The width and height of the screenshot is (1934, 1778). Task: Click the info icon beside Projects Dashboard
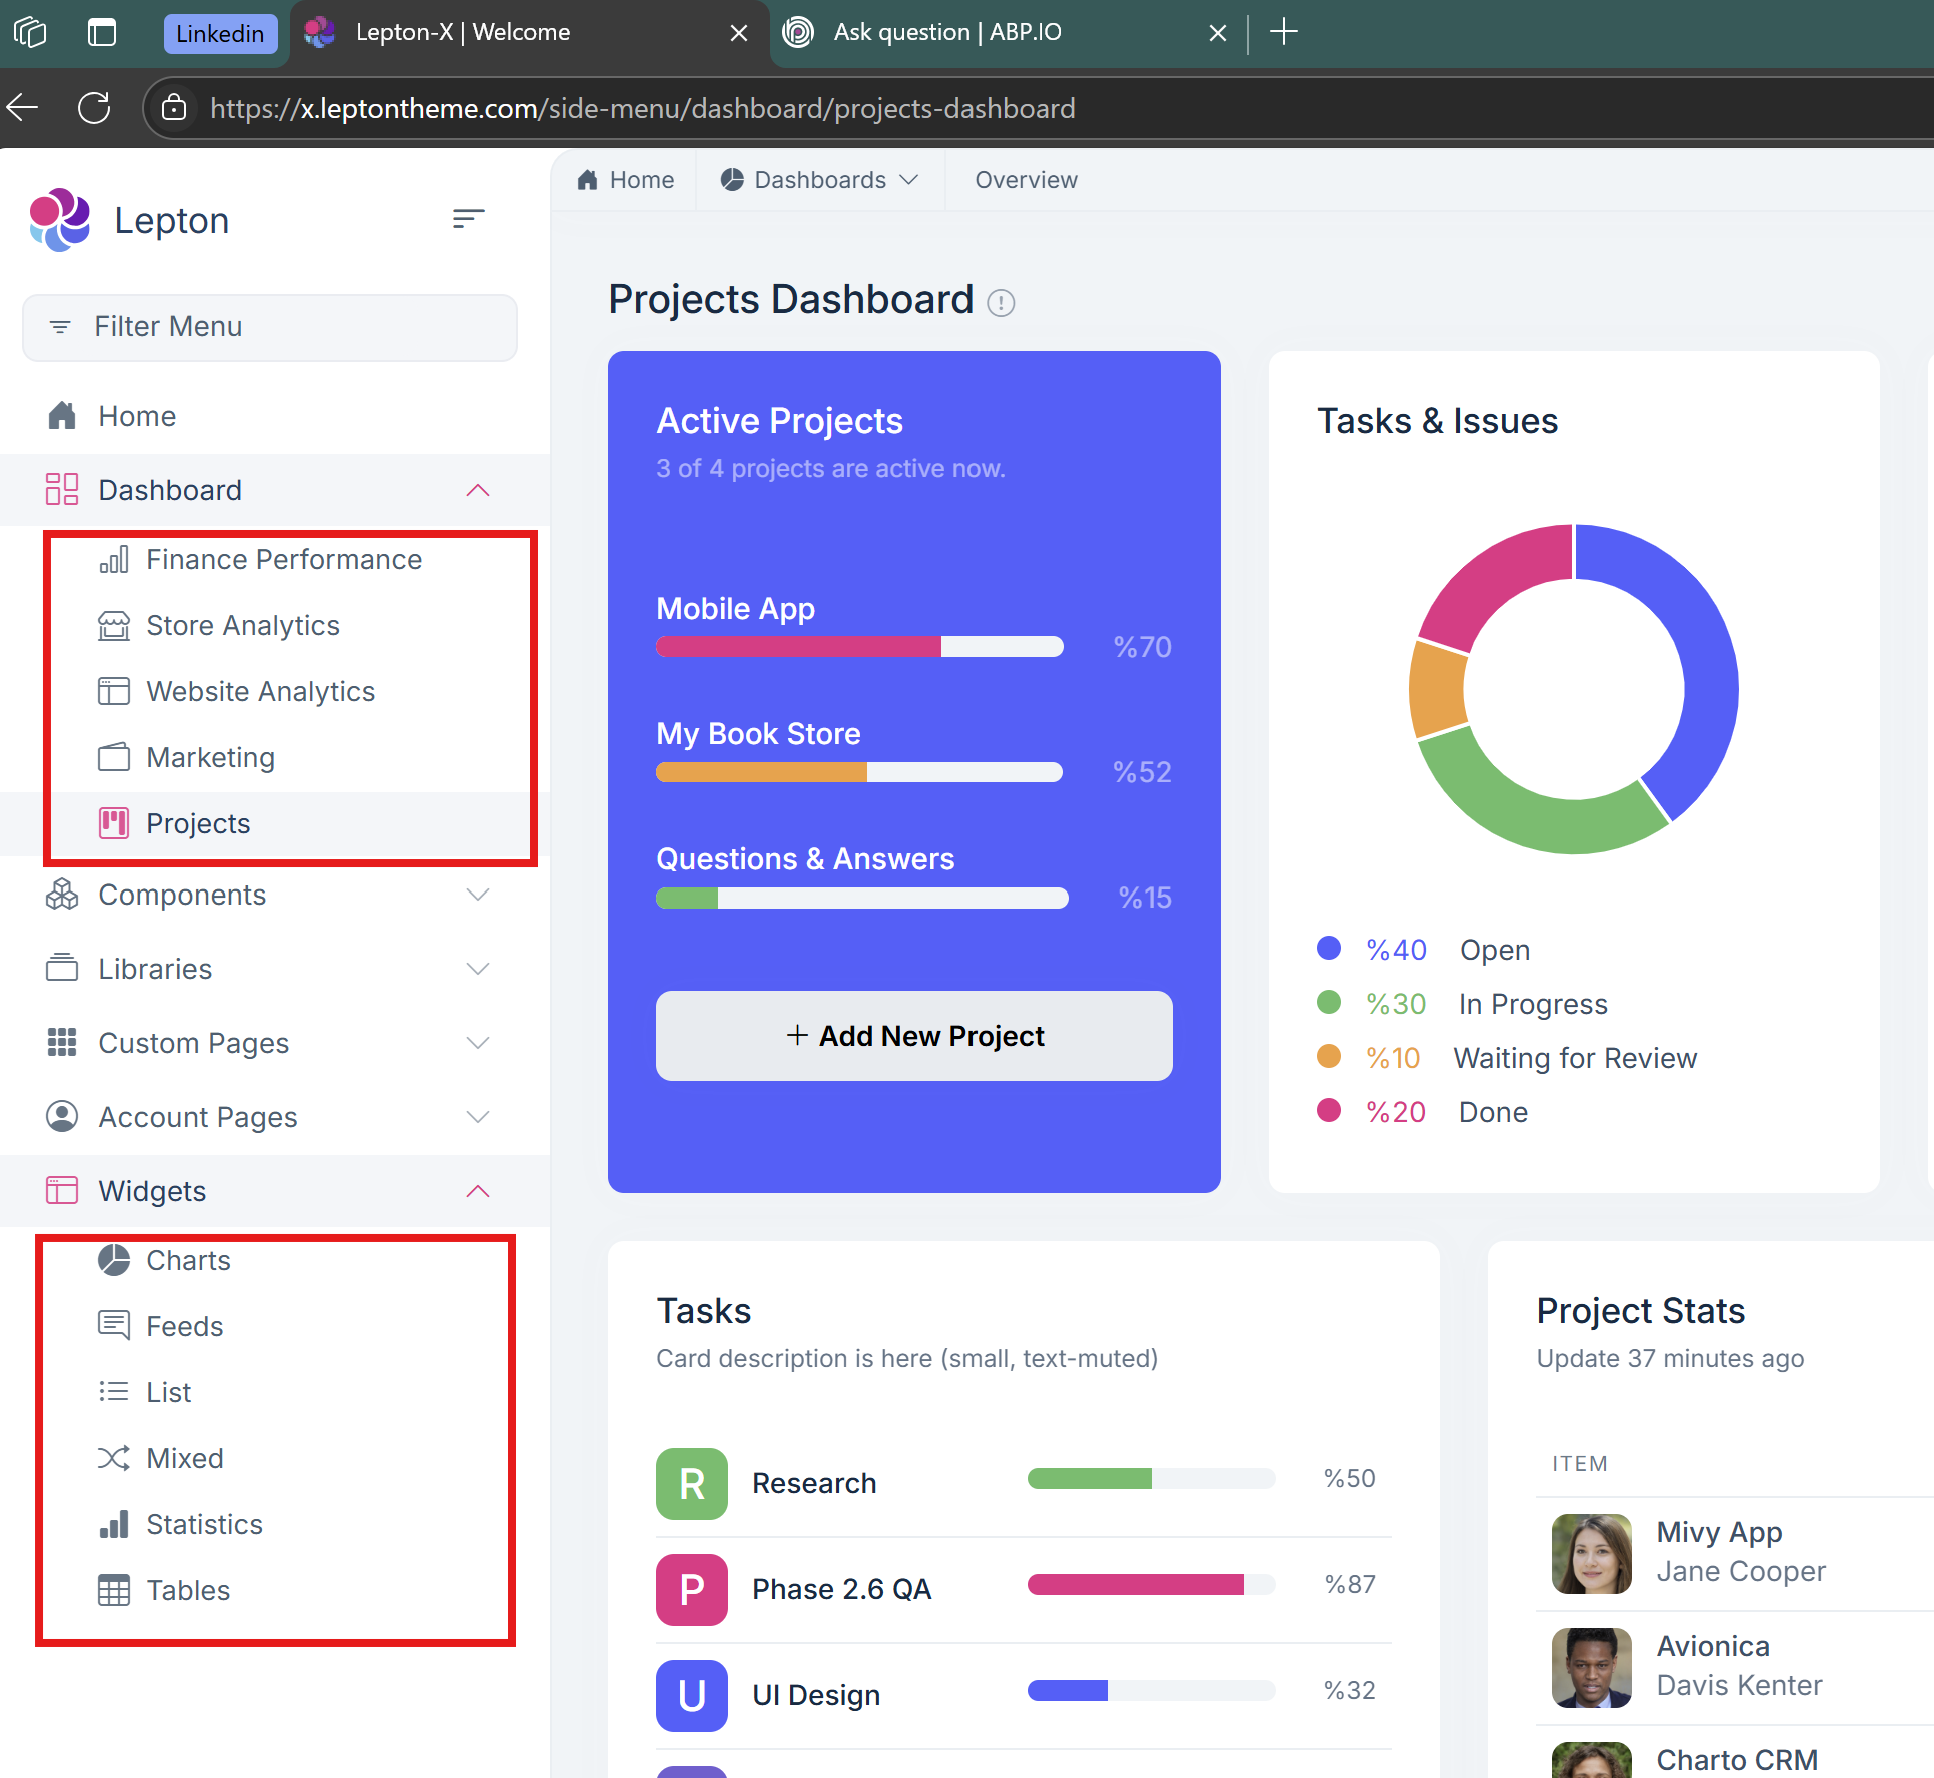[1001, 302]
